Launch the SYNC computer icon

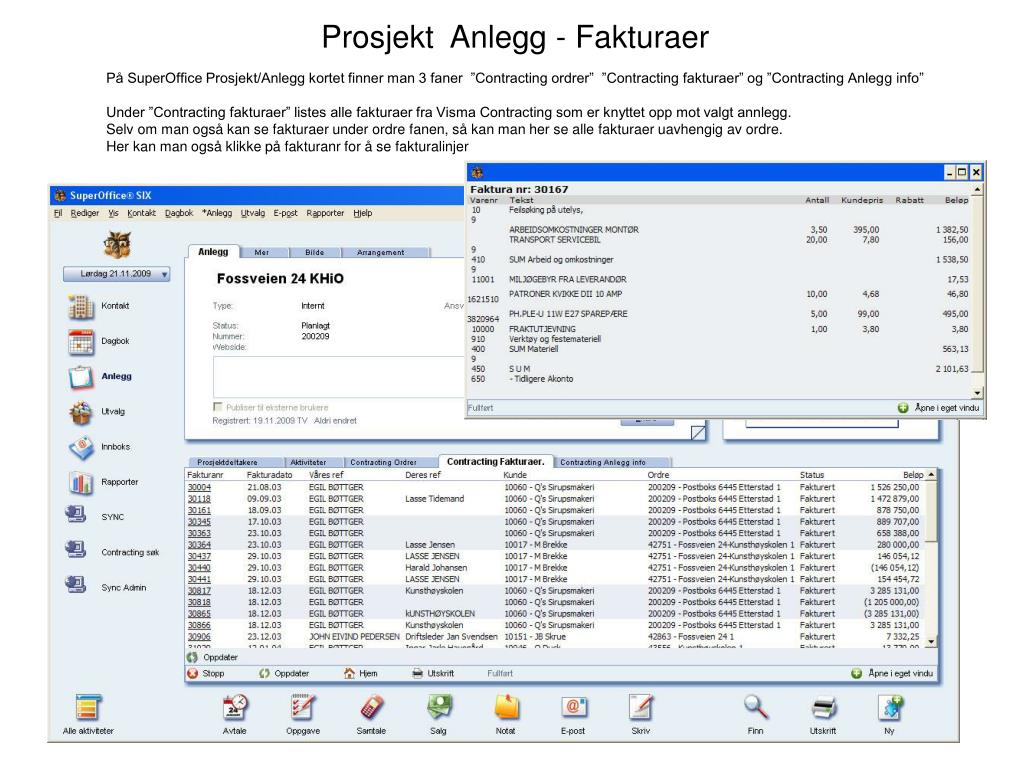click(76, 515)
